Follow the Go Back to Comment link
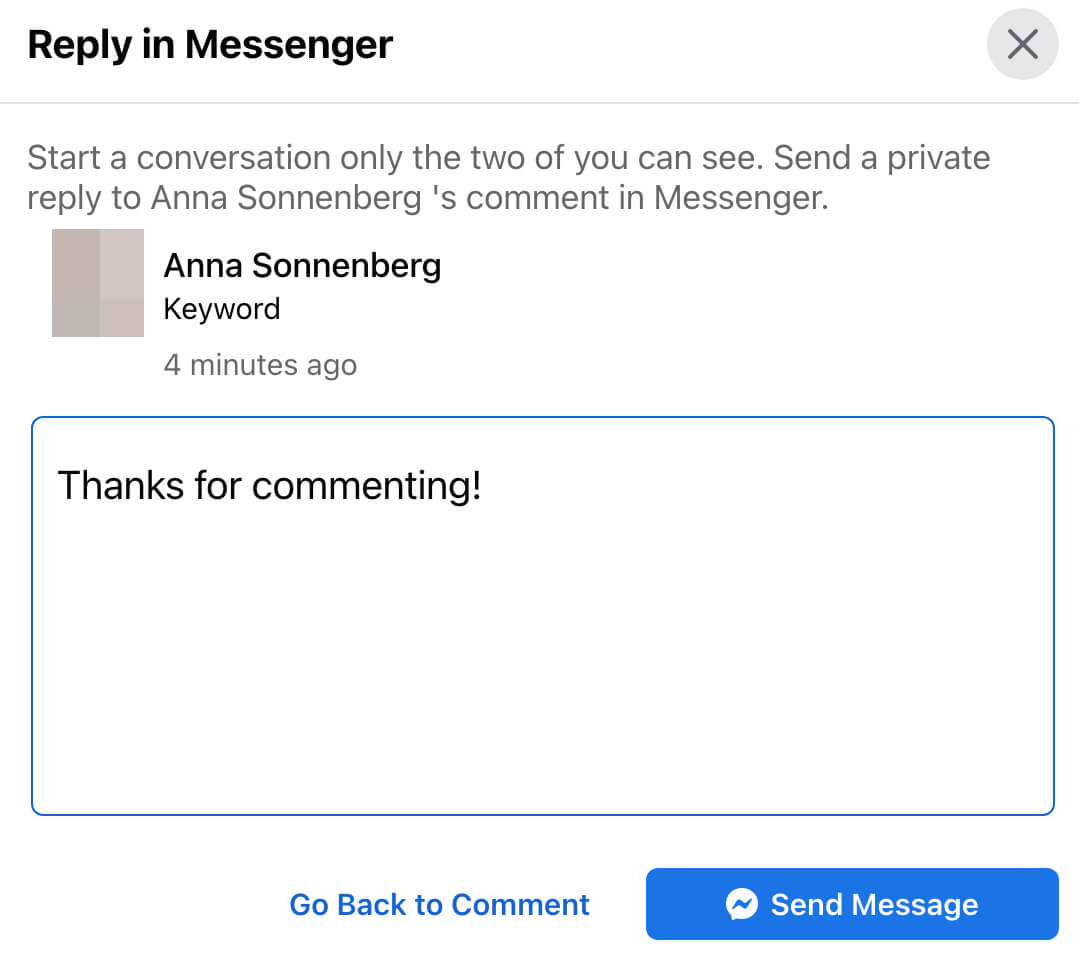Image resolution: width=1079 pixels, height=963 pixels. point(439,904)
